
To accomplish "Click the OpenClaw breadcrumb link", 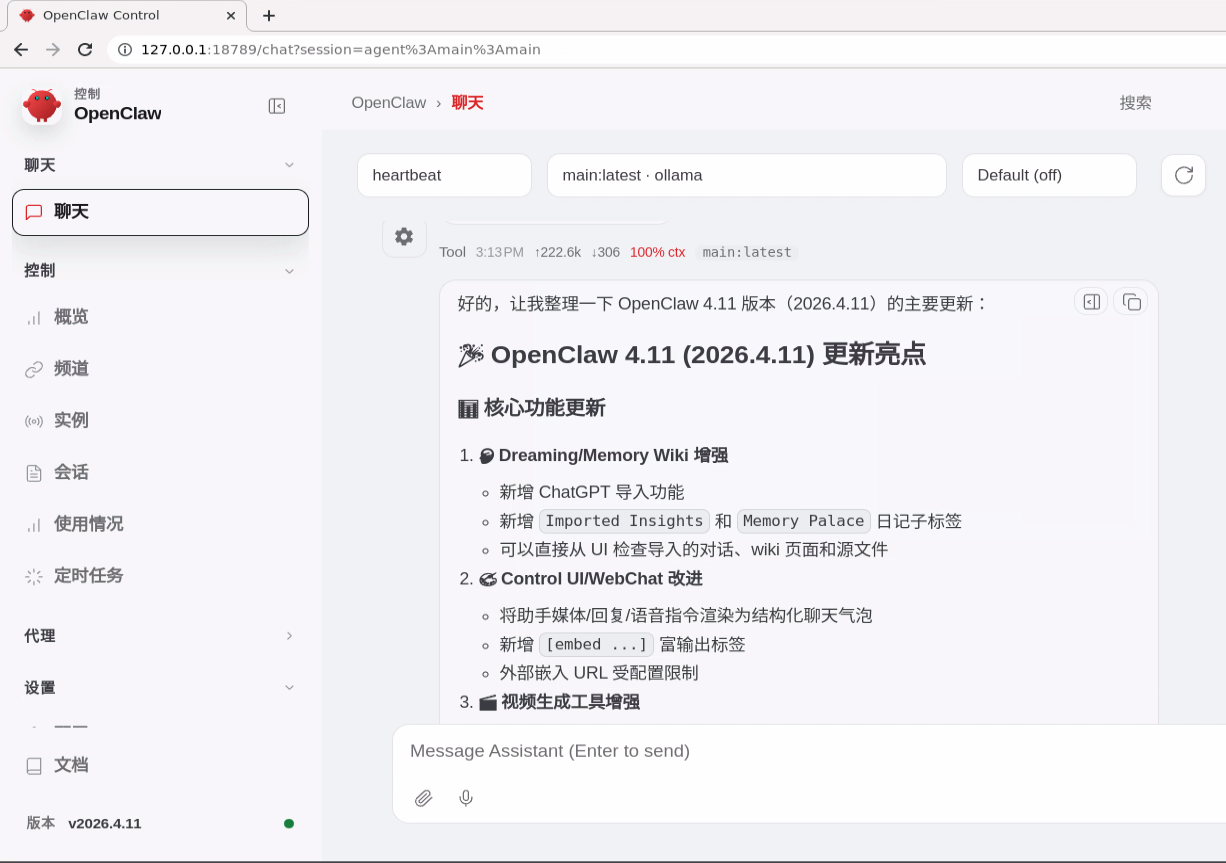I will [389, 103].
